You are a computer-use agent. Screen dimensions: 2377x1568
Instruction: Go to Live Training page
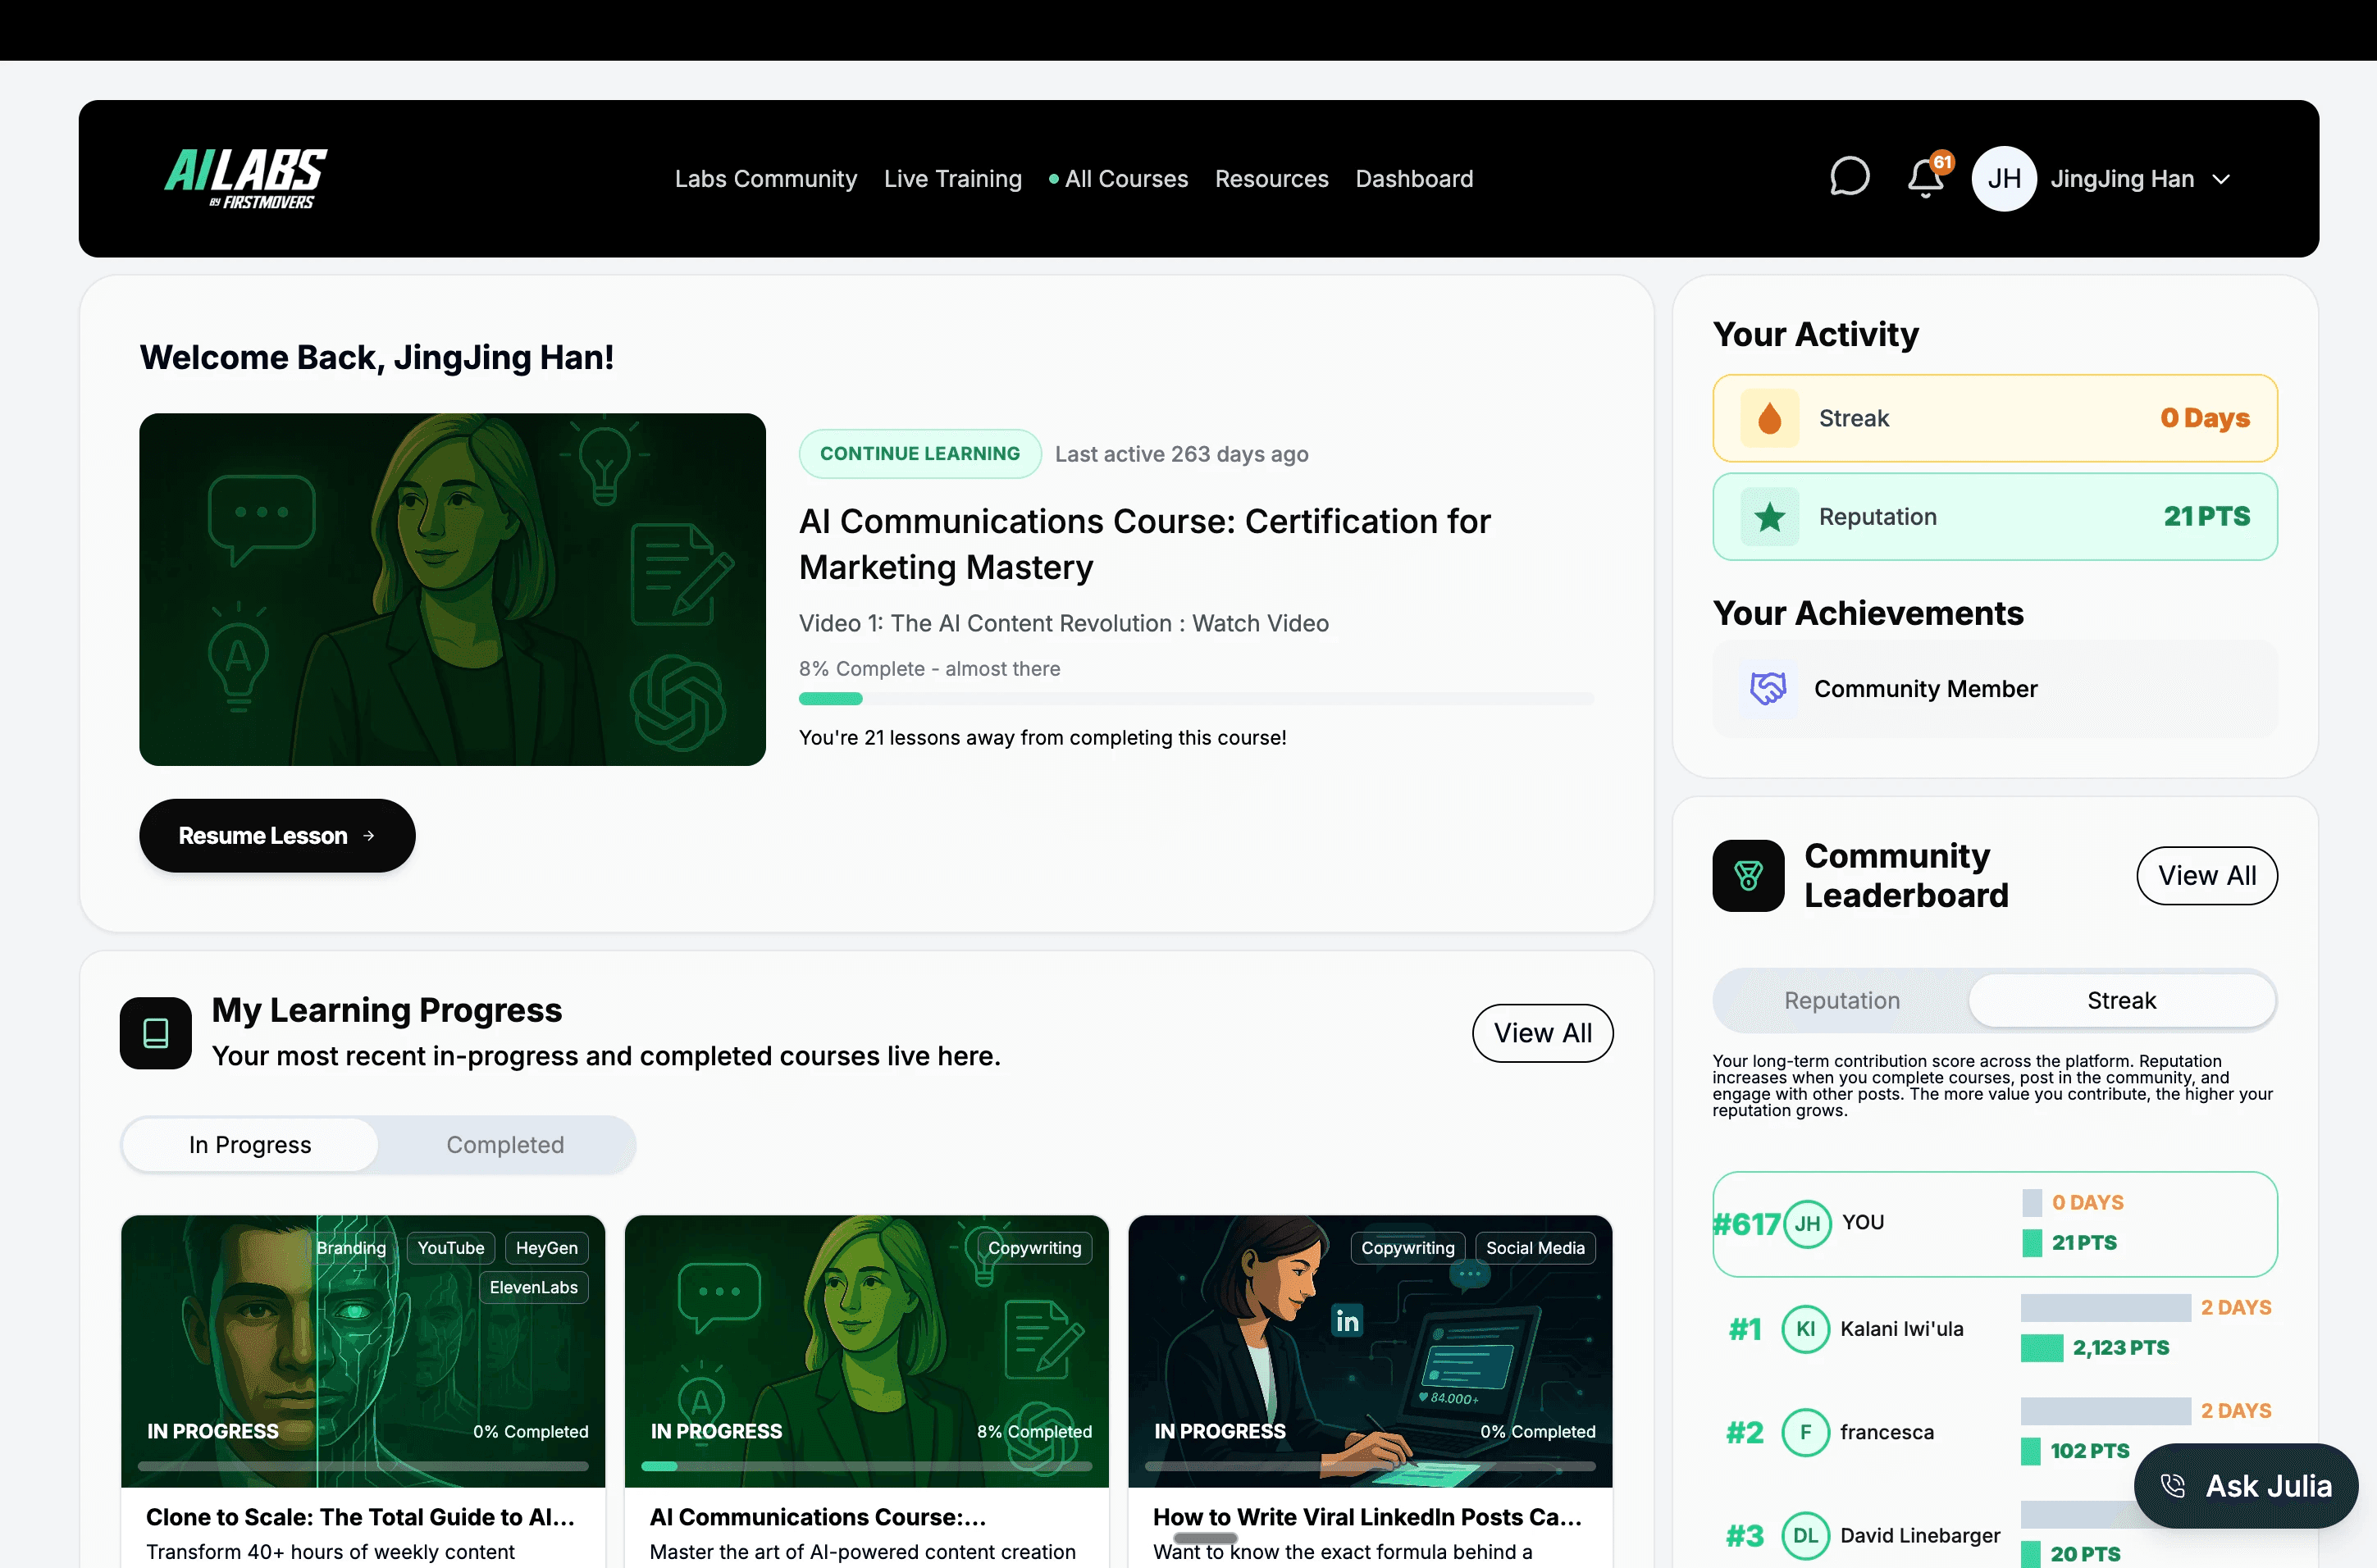pyautogui.click(x=952, y=179)
